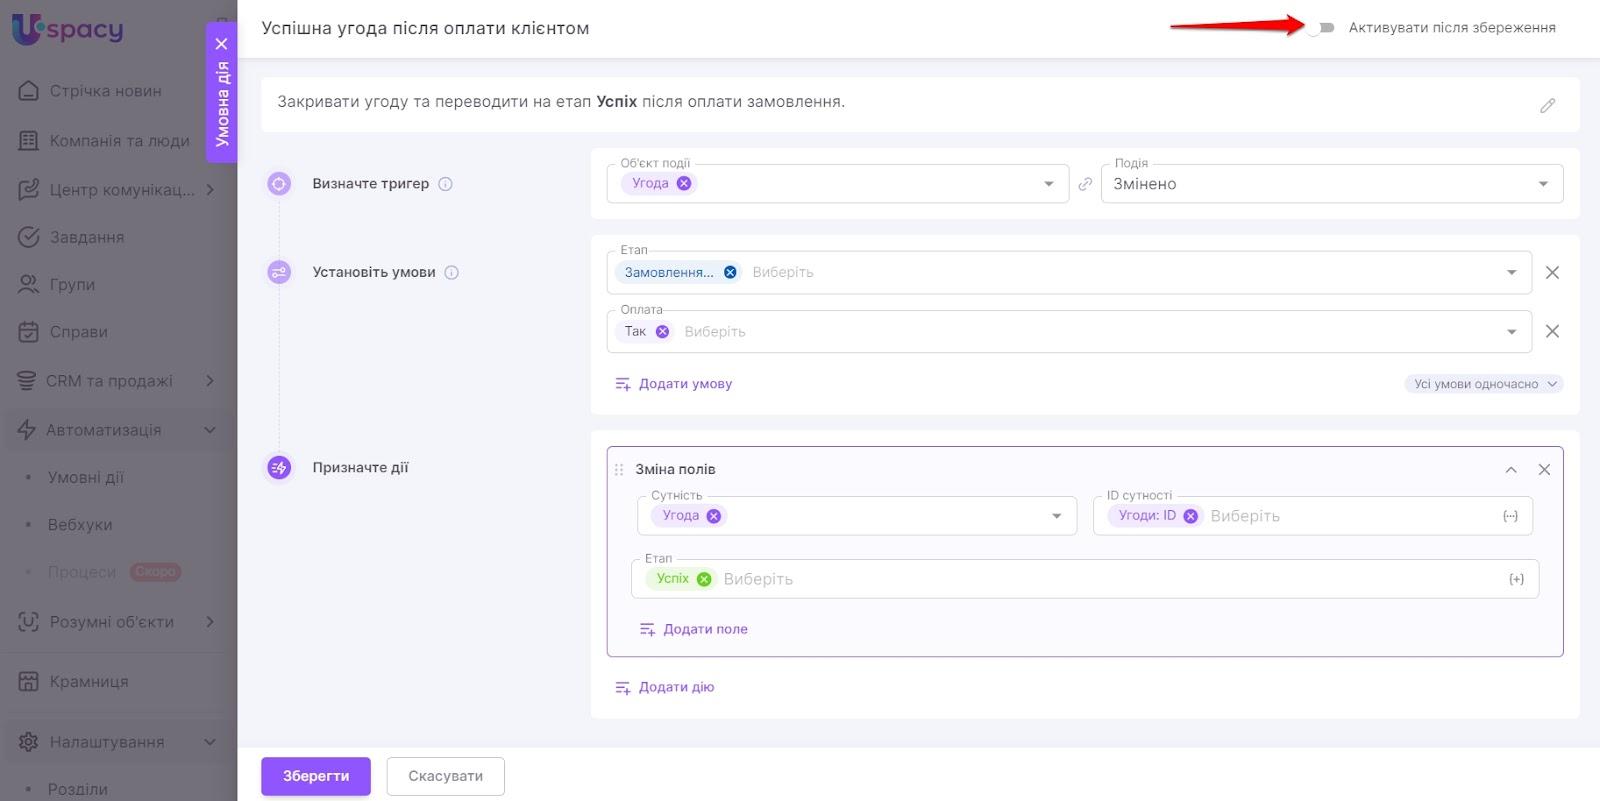Image resolution: width=1600 pixels, height=801 pixels.
Task: Click the Зберегти button
Action: coord(316,776)
